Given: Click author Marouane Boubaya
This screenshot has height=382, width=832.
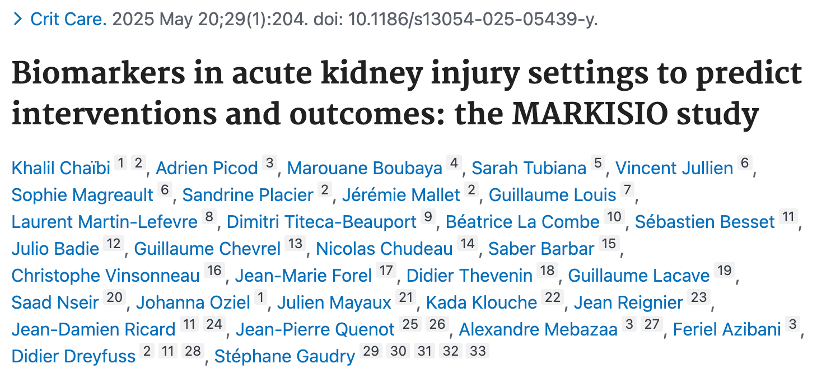Looking at the screenshot, I should pos(365,168).
